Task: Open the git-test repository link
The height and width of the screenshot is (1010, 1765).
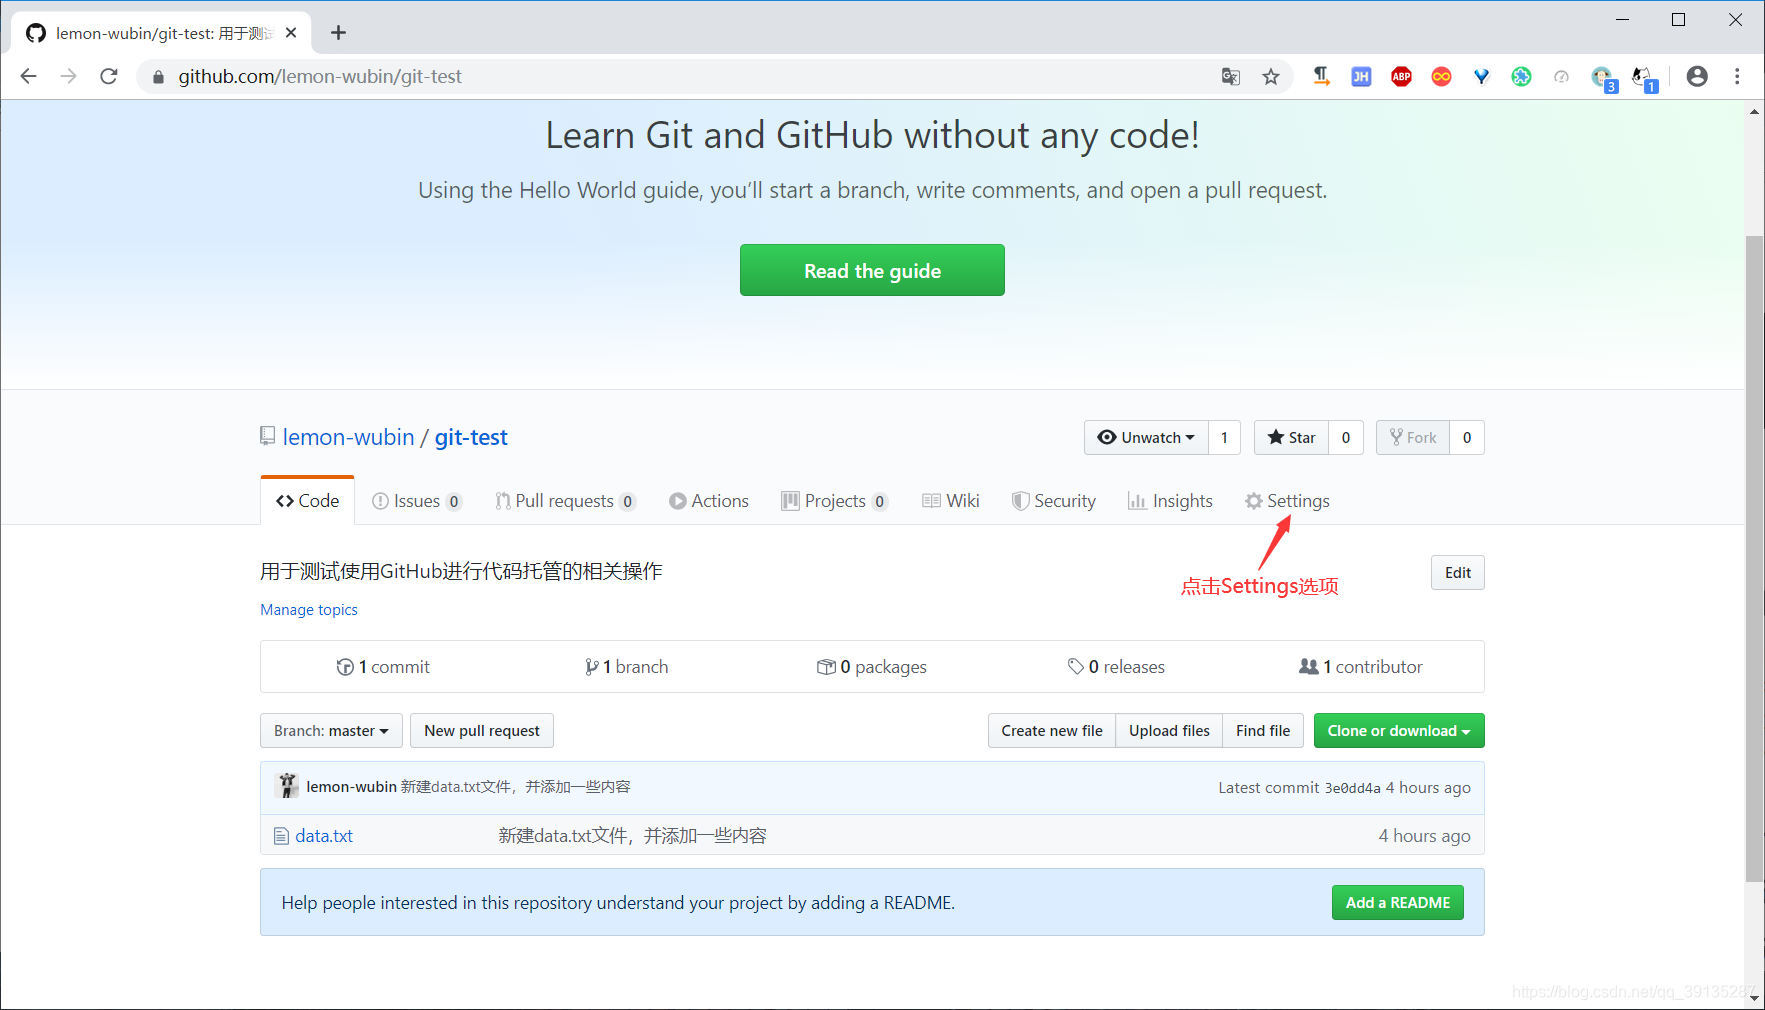Action: click(471, 437)
